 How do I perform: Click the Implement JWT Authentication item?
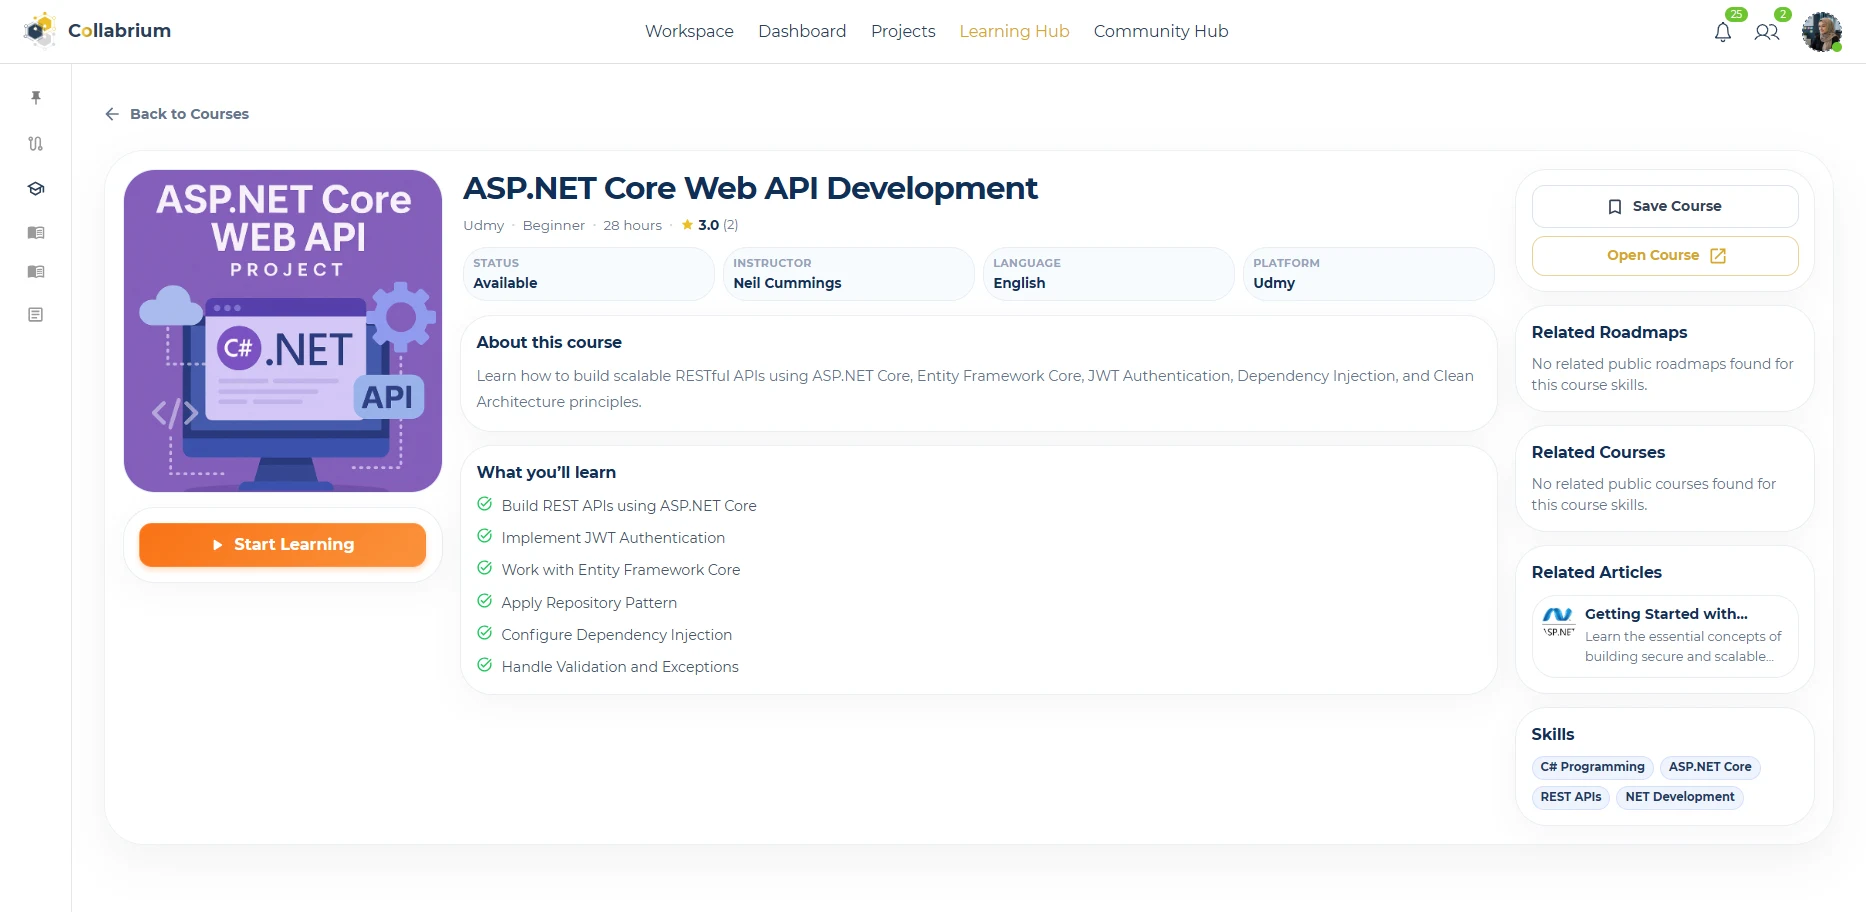click(x=613, y=538)
